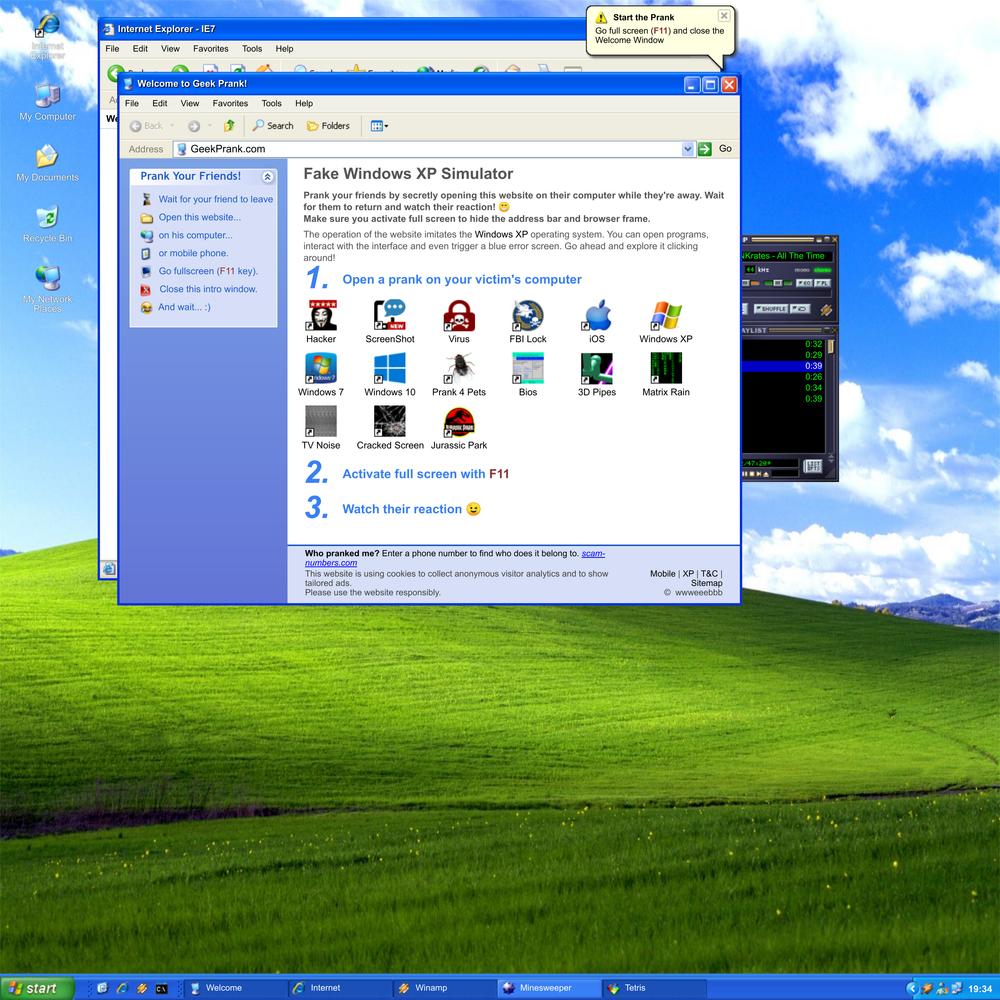Switch to Winamp taskbar button
Viewport: 1000px width, 1000px height.
[x=445, y=988]
